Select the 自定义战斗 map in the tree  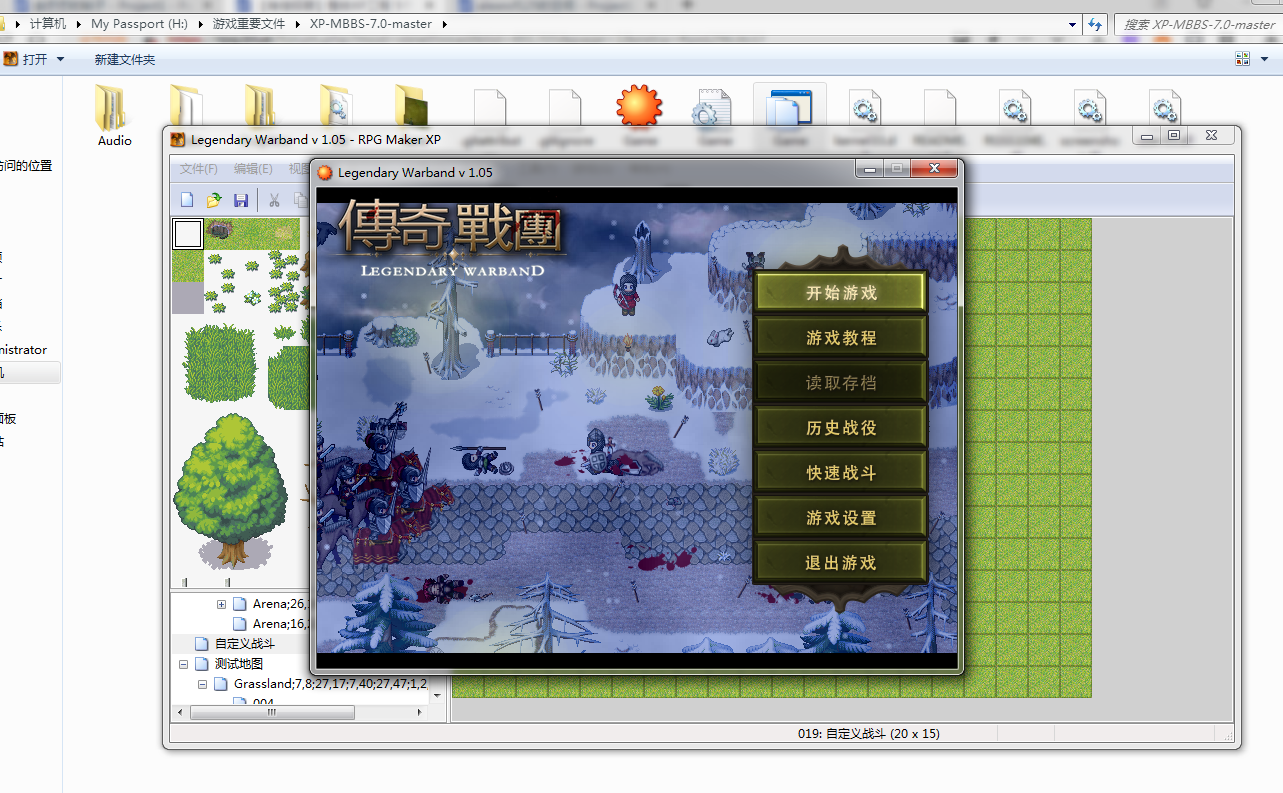243,644
